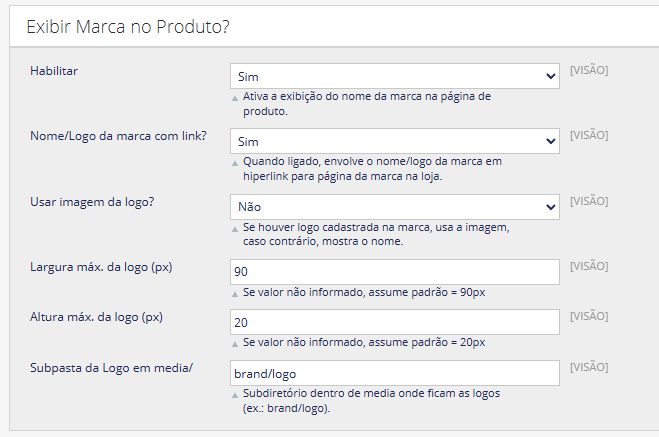
Task: Click the note triangle icon below Habilitar dropdown
Action: point(235,99)
